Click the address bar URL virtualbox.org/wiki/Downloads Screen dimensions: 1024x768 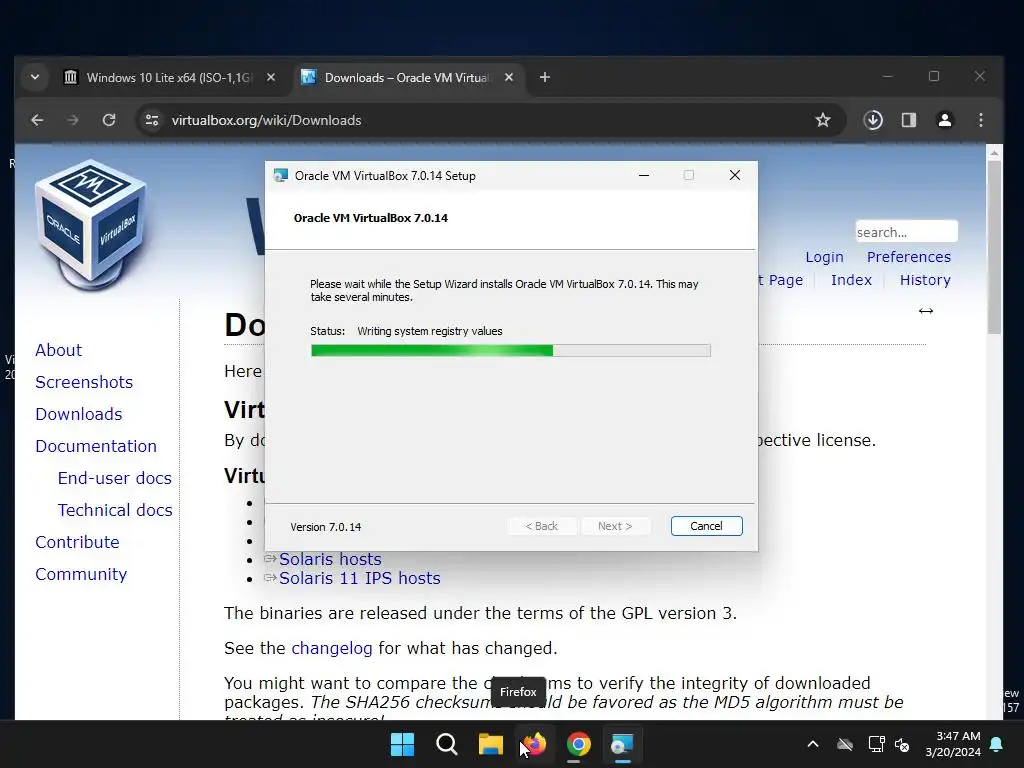pos(266,120)
